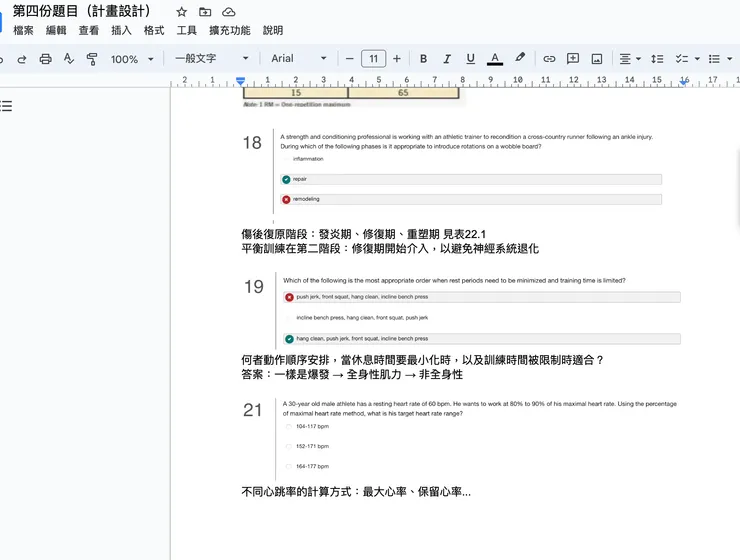Viewport: 740px width, 560px height.
Task: Select the remodeling answer option
Action: click(x=471, y=199)
